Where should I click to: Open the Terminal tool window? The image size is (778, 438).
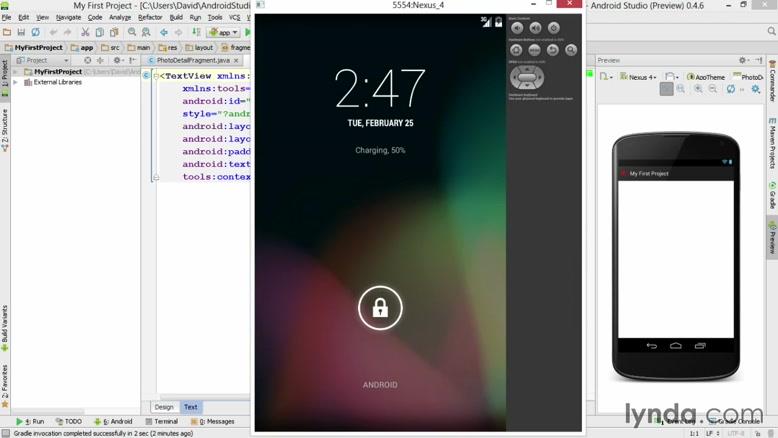(x=162, y=422)
